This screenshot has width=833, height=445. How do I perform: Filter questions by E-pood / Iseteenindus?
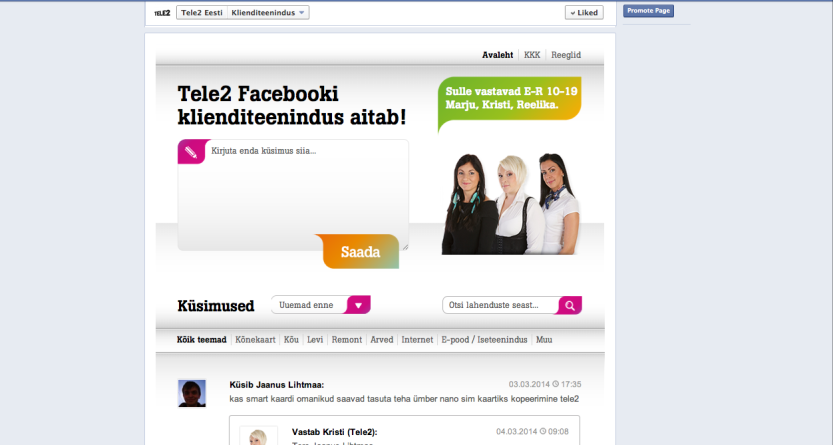[x=484, y=340]
